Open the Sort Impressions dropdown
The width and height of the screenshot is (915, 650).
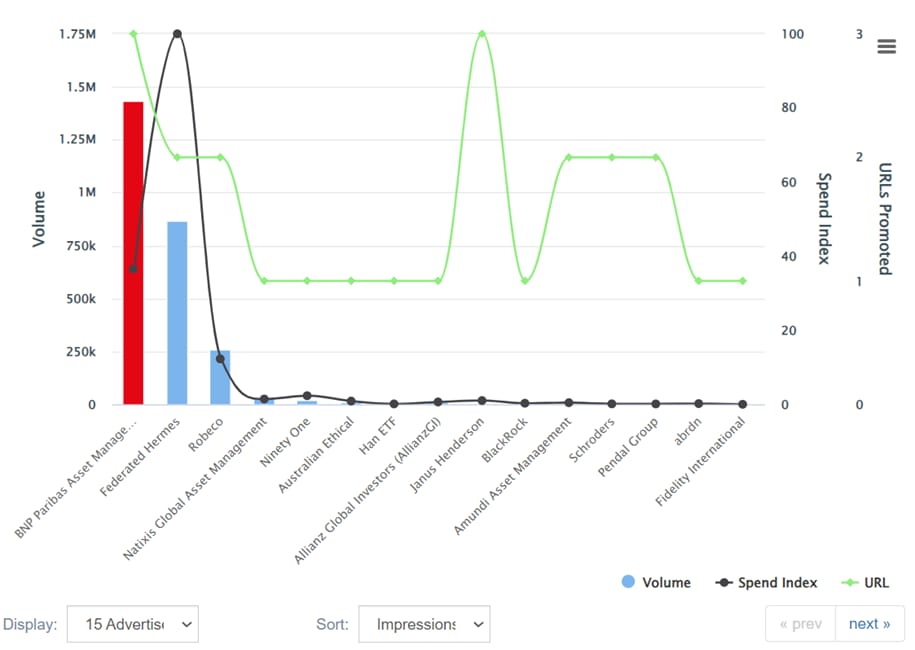424,624
